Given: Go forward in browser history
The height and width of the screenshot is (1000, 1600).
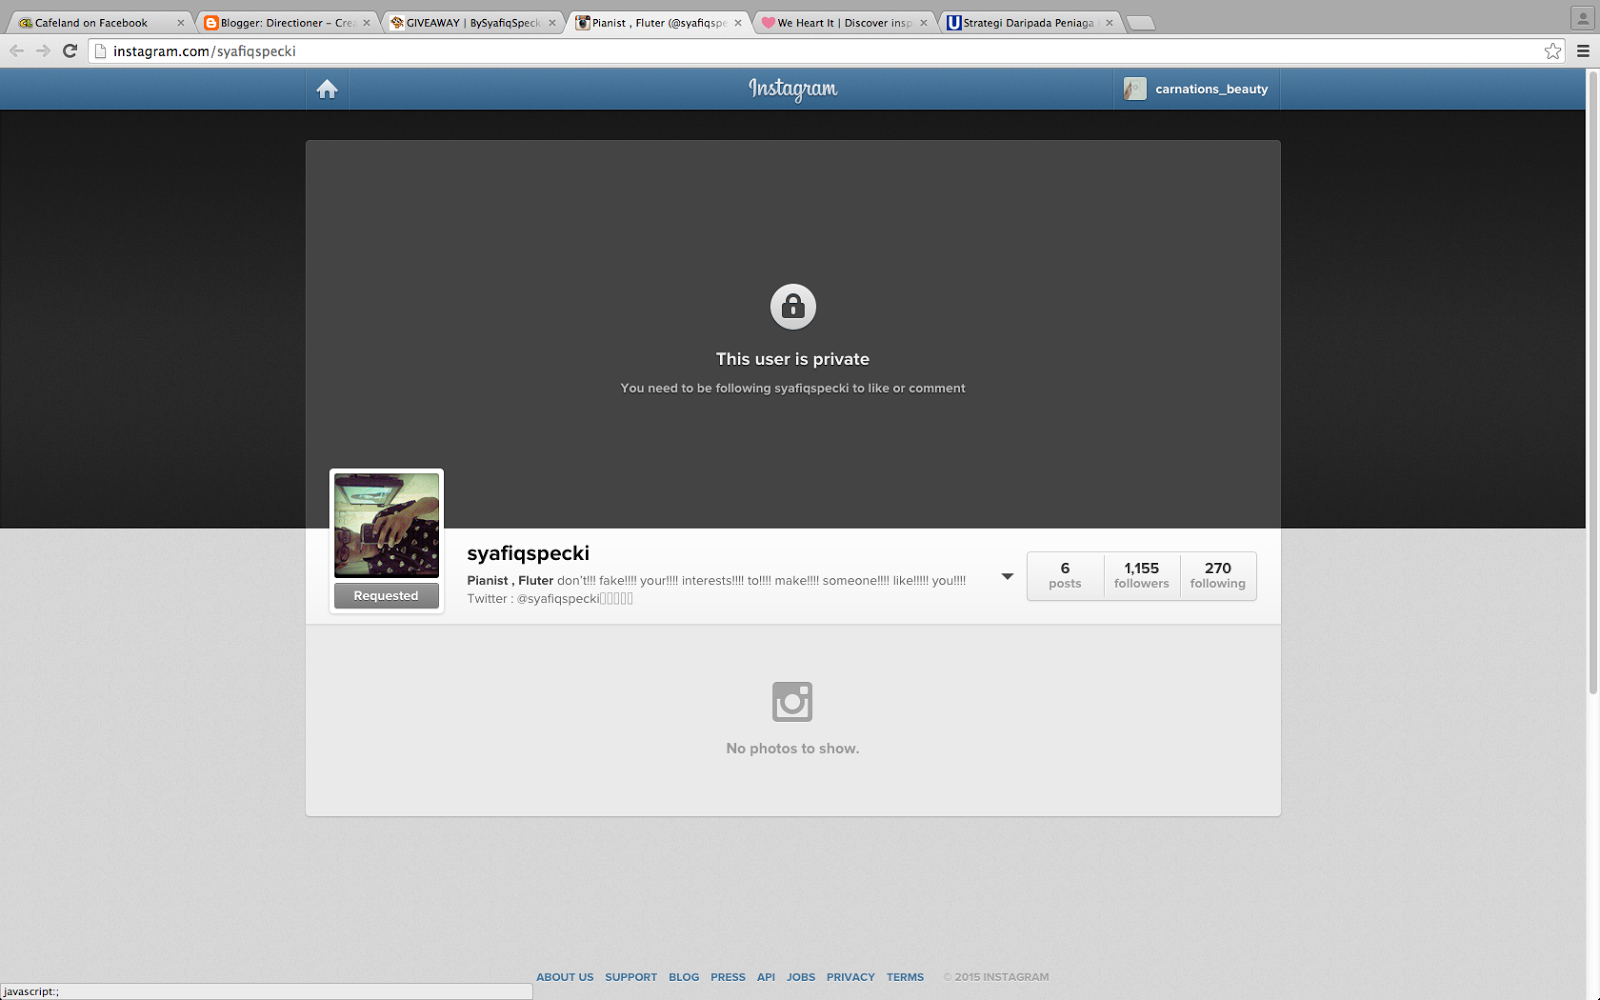Looking at the screenshot, I should [43, 51].
